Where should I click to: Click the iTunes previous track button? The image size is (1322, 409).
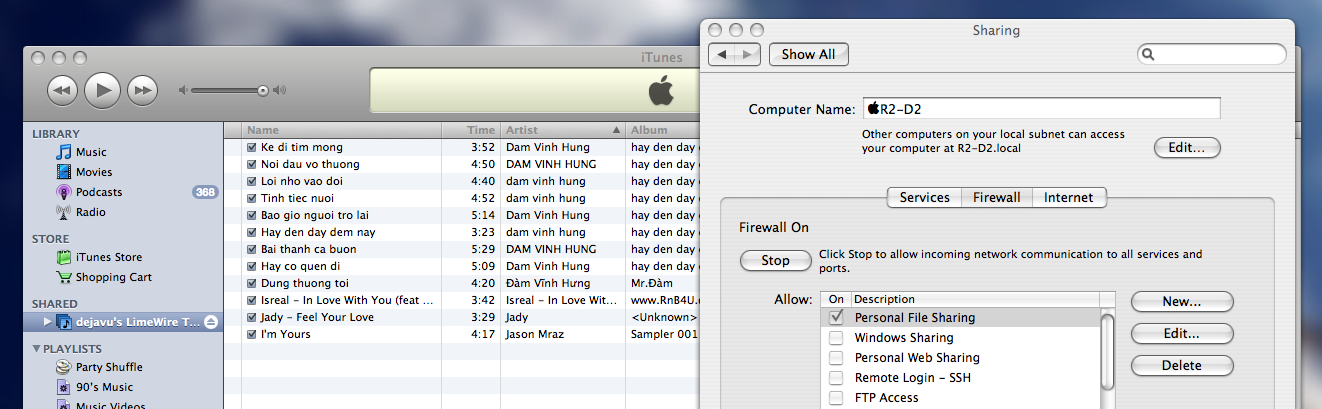62,90
